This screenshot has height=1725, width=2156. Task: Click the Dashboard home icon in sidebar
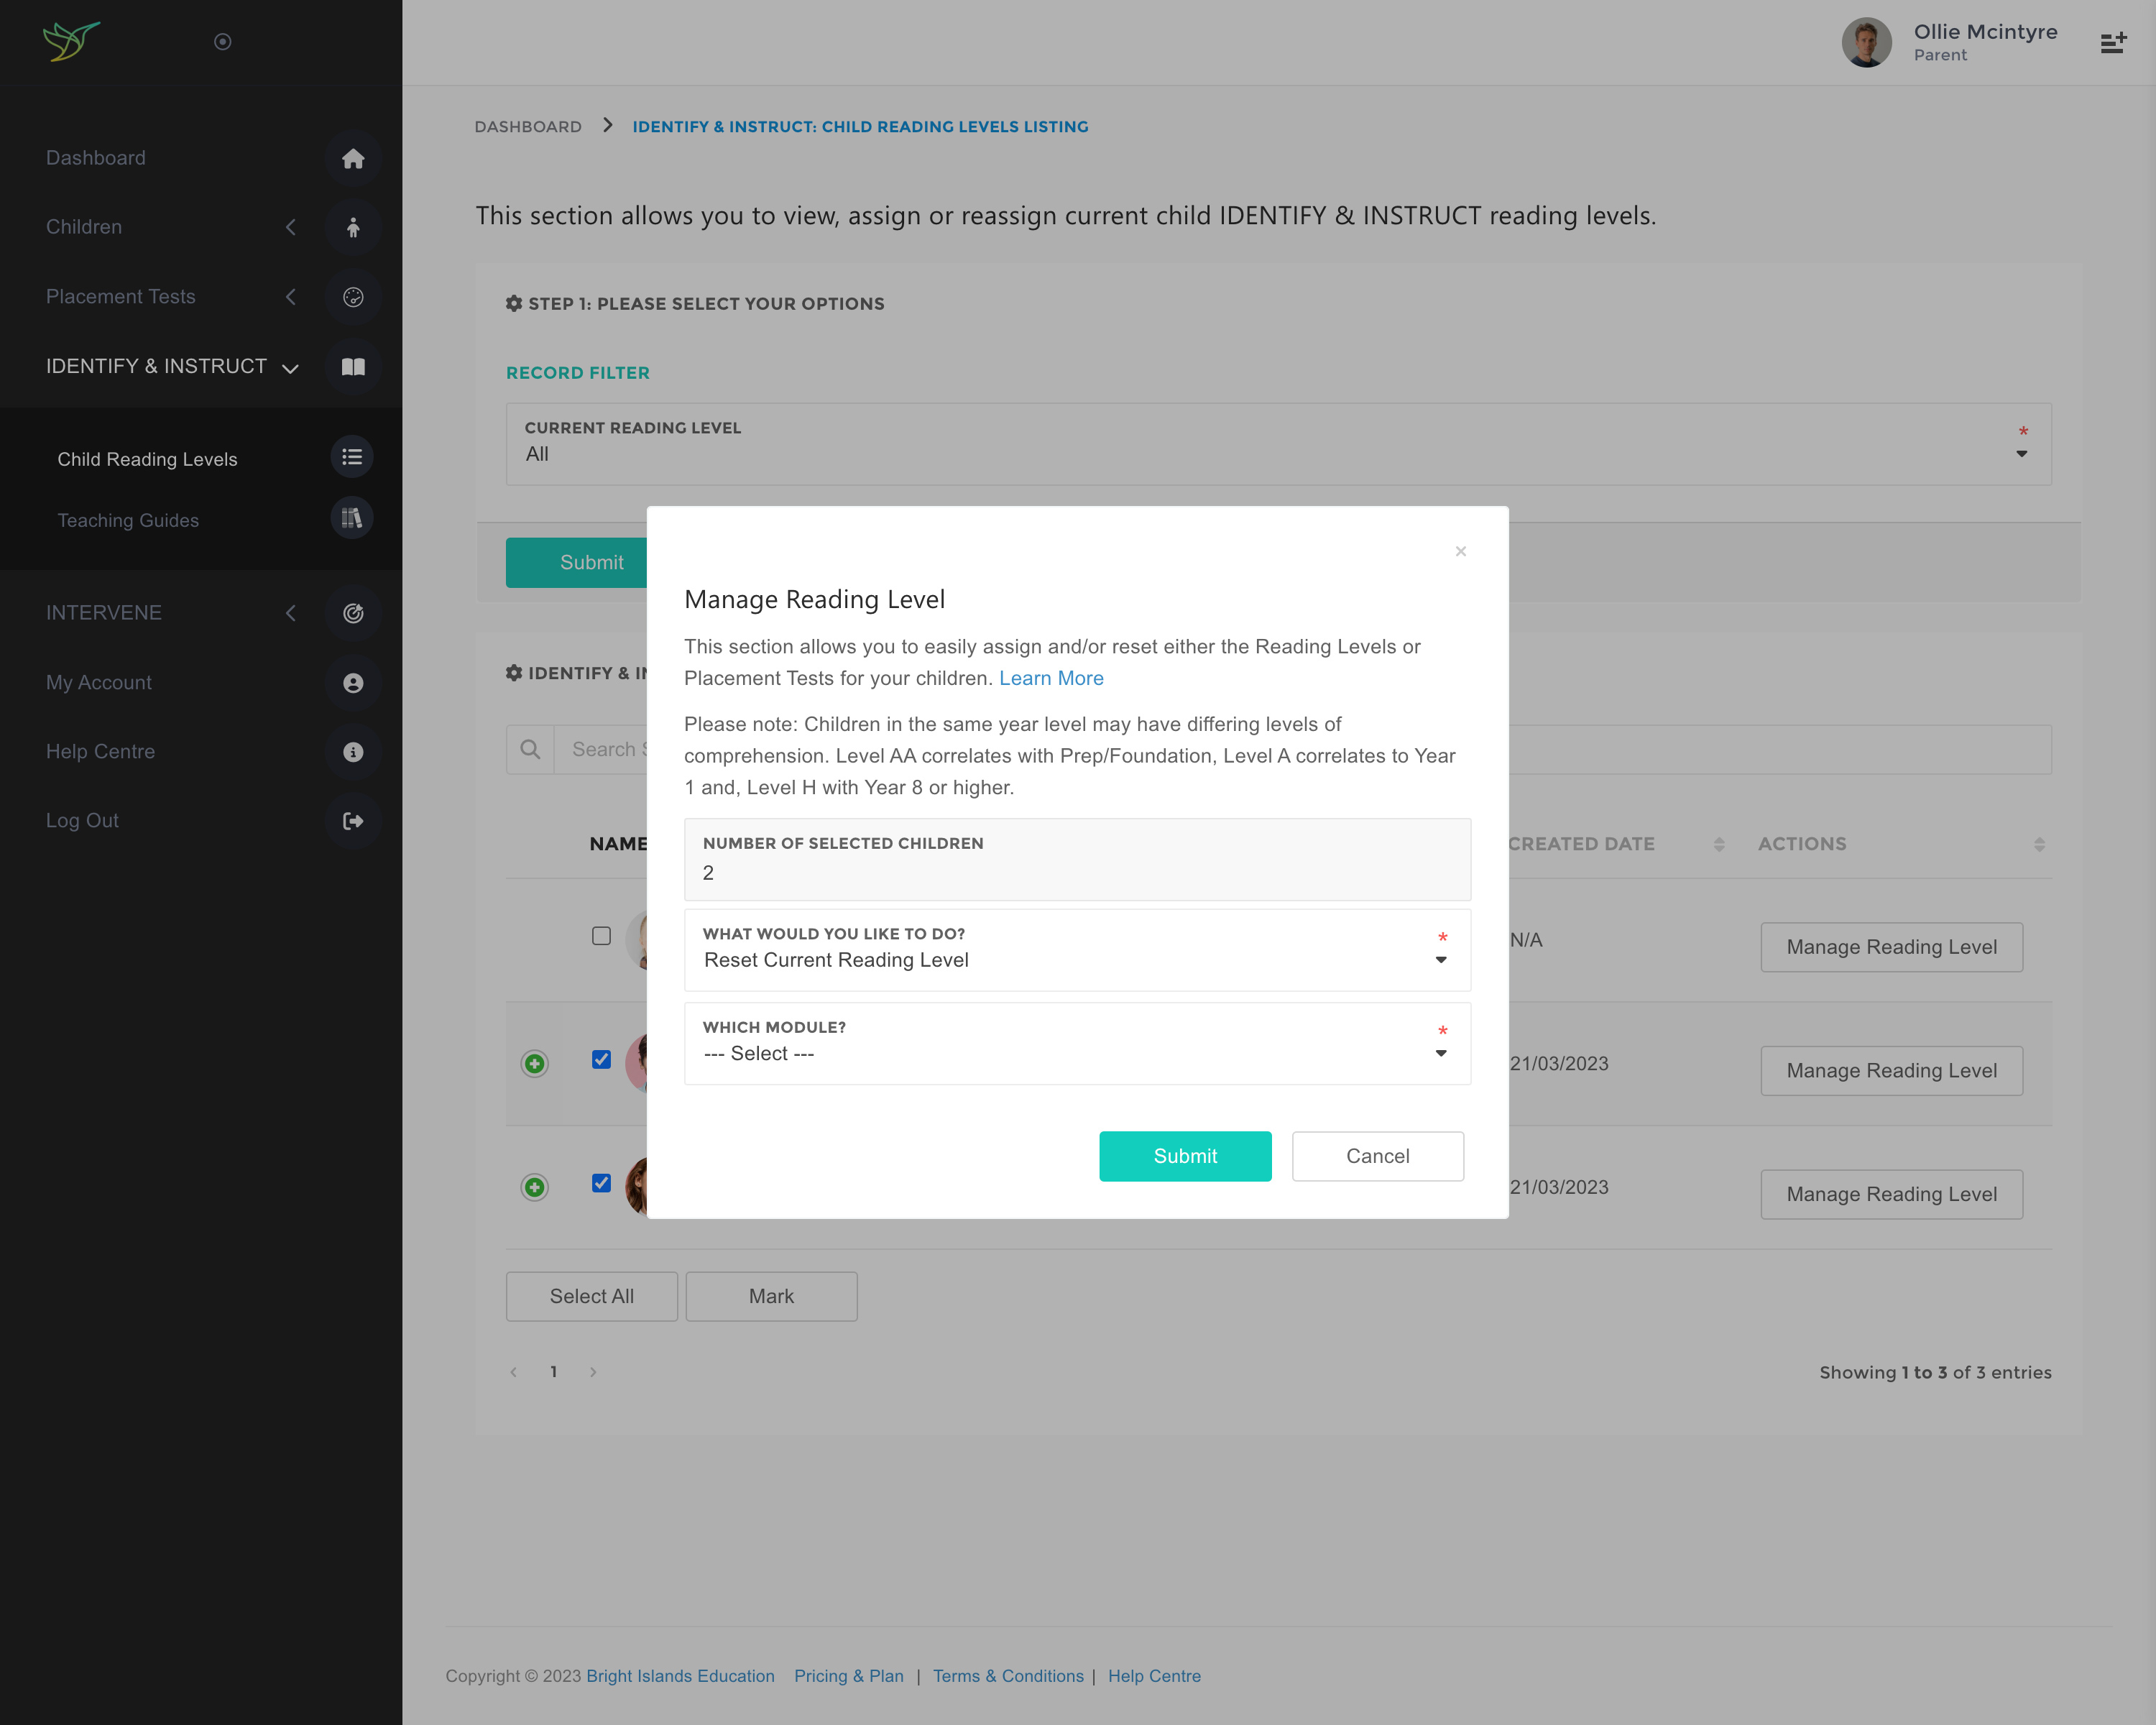point(352,158)
